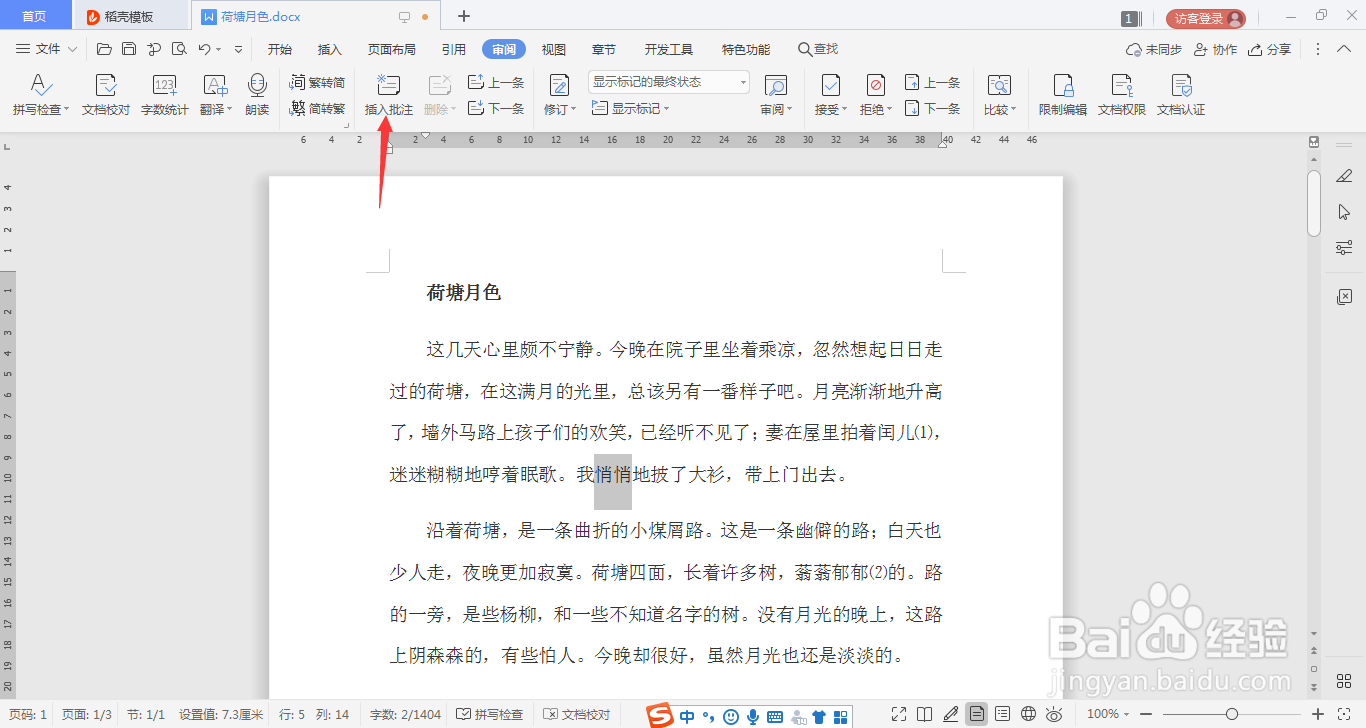The image size is (1366, 728).
Task: Open the File (文件) menu
Action: pos(47,49)
